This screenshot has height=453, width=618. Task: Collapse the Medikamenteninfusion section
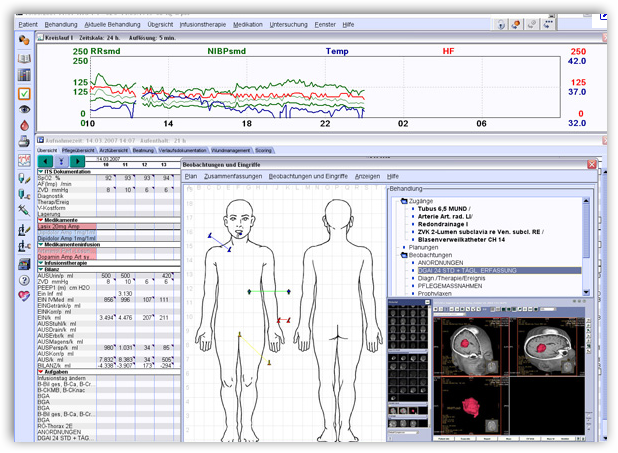pyautogui.click(x=41, y=244)
